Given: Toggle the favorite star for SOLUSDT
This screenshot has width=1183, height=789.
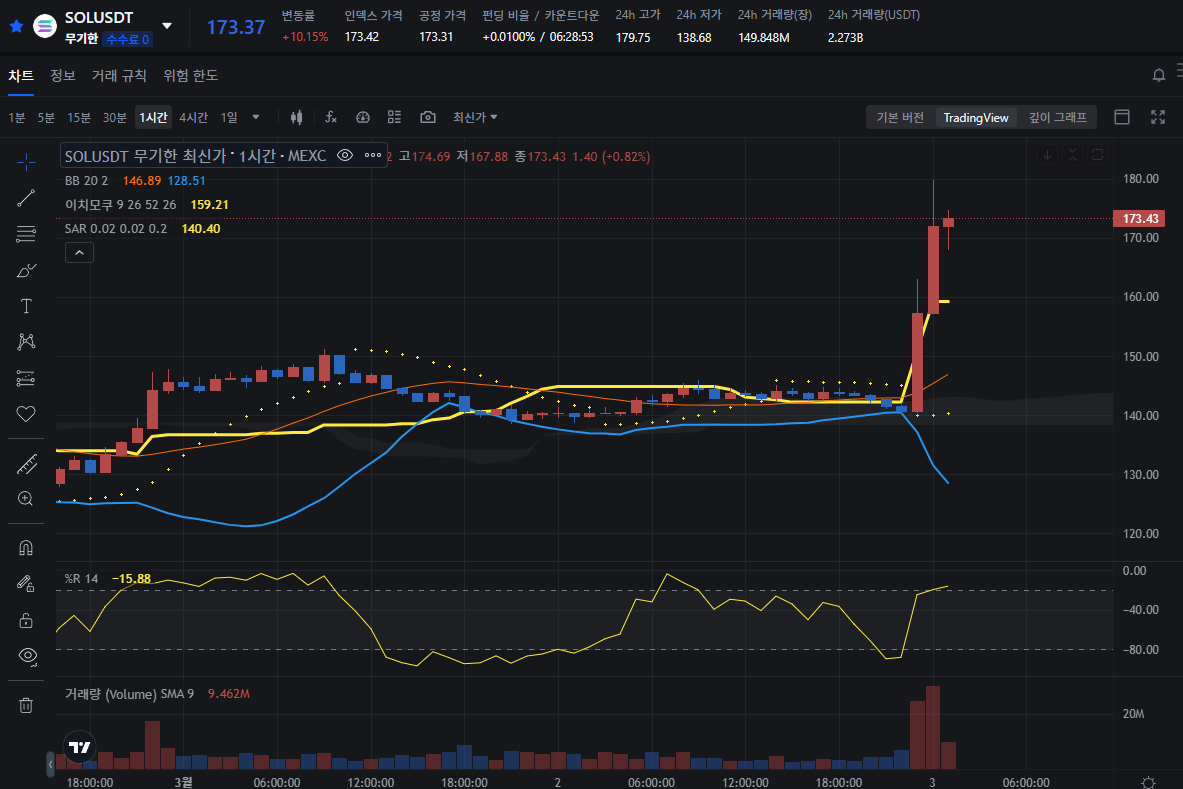Looking at the screenshot, I should [x=17, y=26].
